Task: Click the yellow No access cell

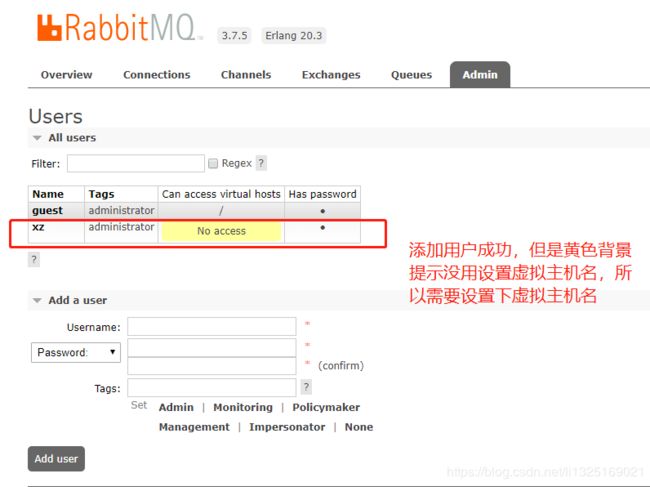Action: (221, 231)
